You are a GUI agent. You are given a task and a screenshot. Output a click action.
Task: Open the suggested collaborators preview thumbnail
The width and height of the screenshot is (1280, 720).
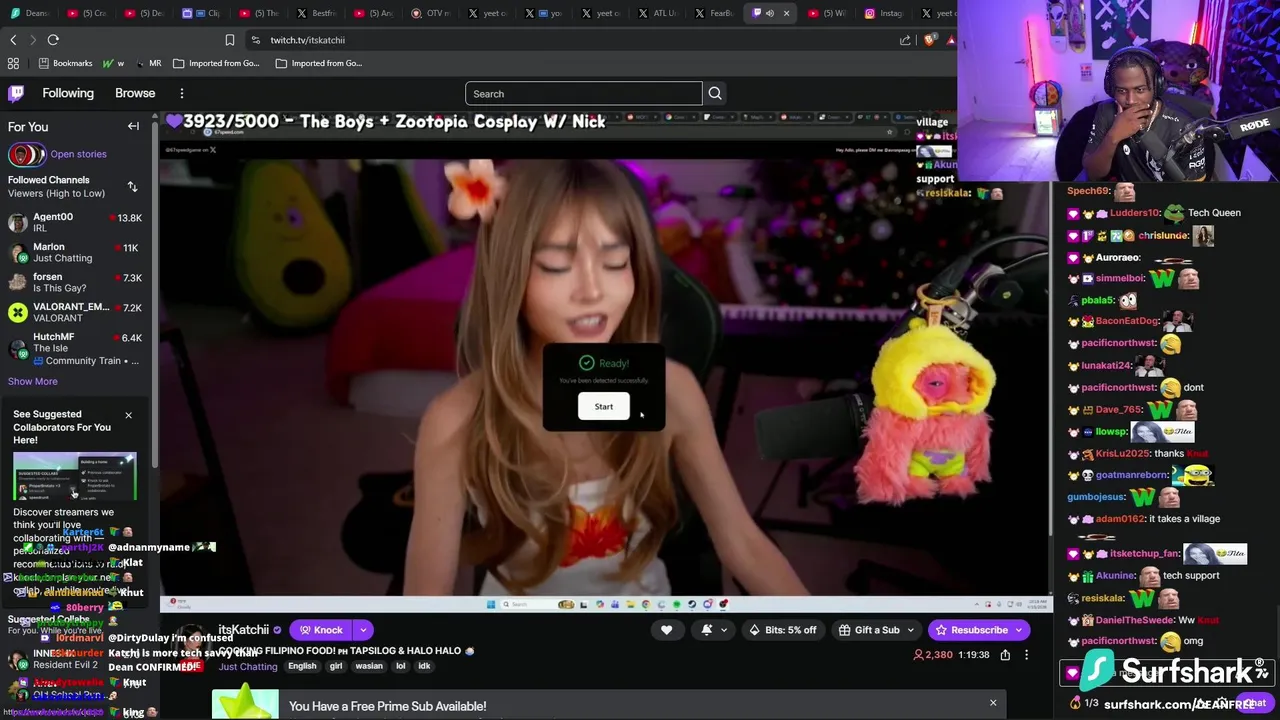pyautogui.click(x=75, y=476)
